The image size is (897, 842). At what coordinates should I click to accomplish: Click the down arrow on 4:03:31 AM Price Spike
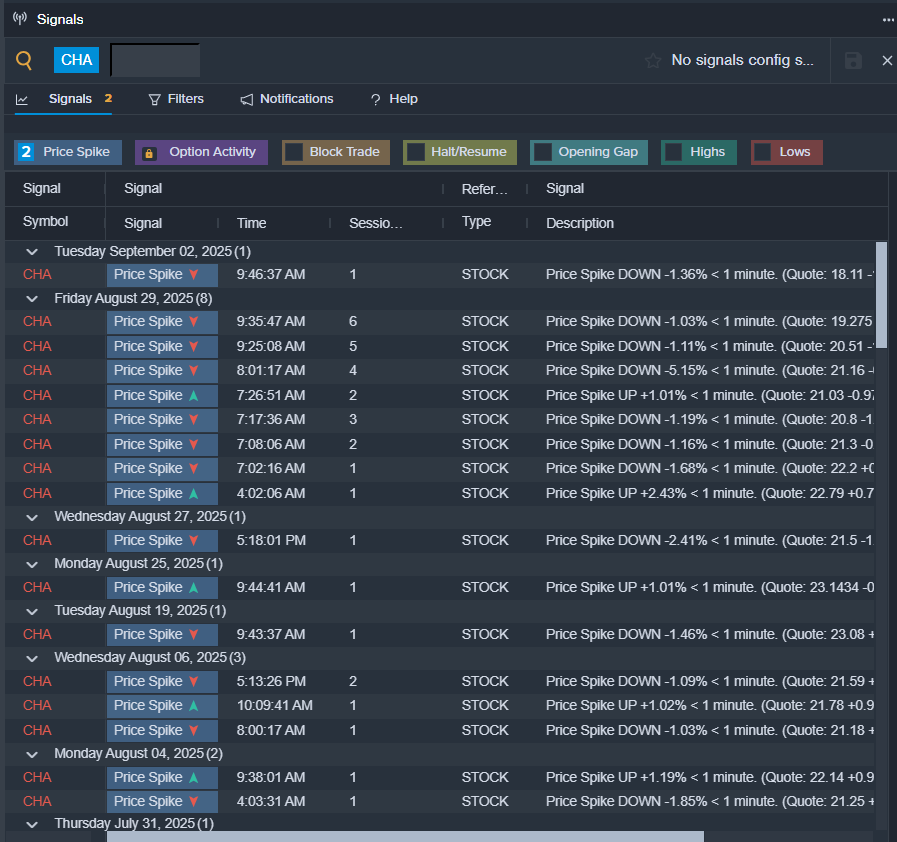click(194, 801)
